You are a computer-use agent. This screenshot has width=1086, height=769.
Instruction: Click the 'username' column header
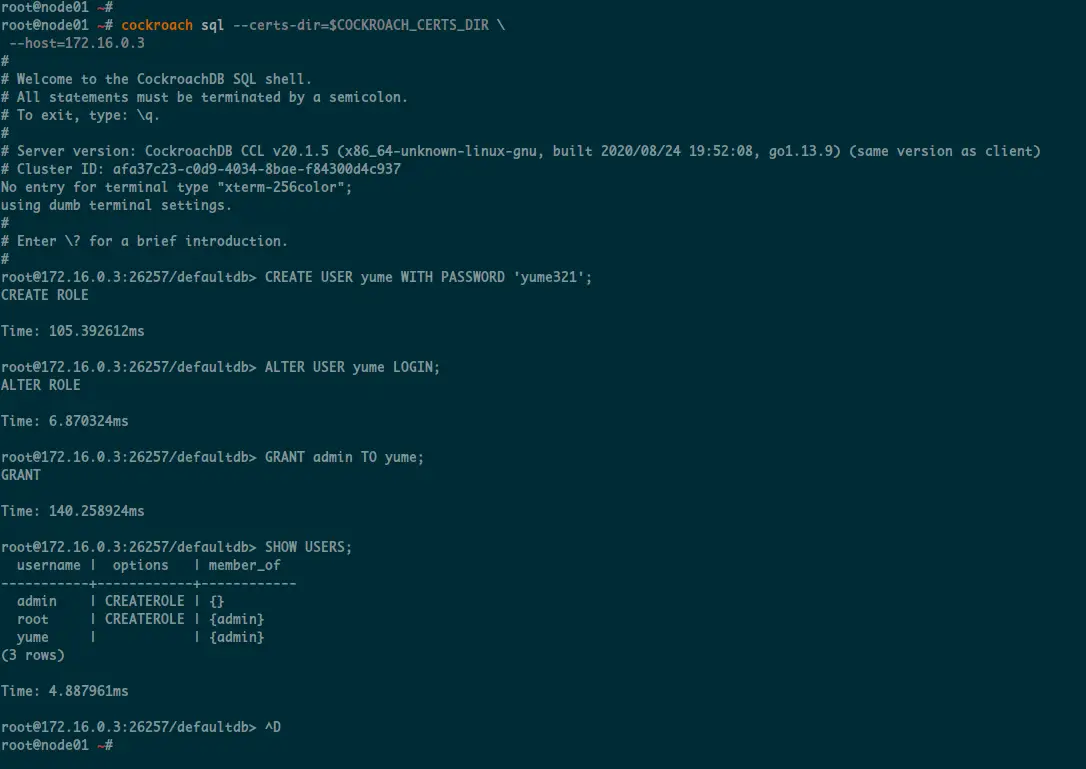pos(48,565)
